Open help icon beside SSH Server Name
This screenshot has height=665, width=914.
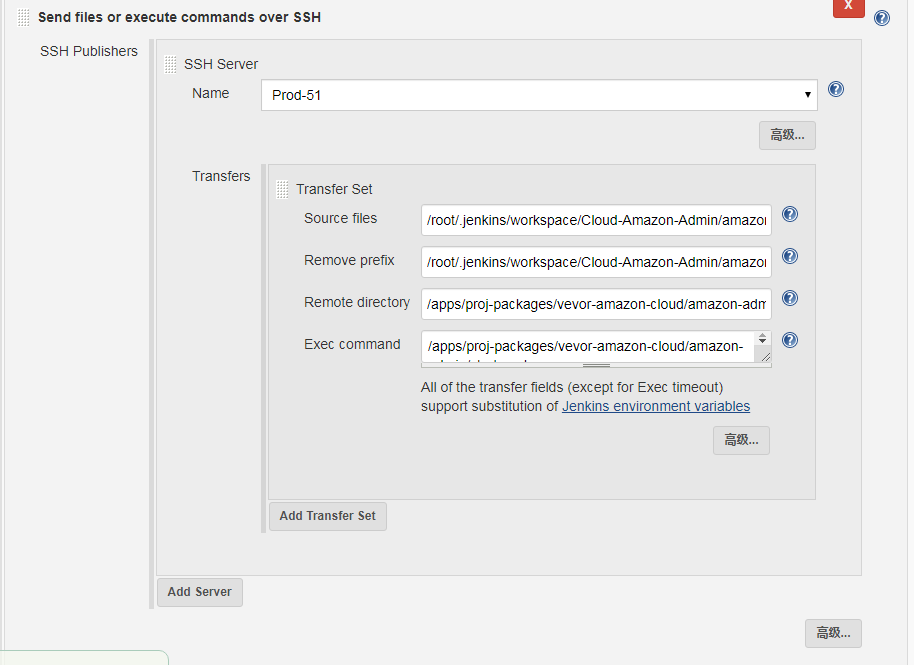pos(836,89)
